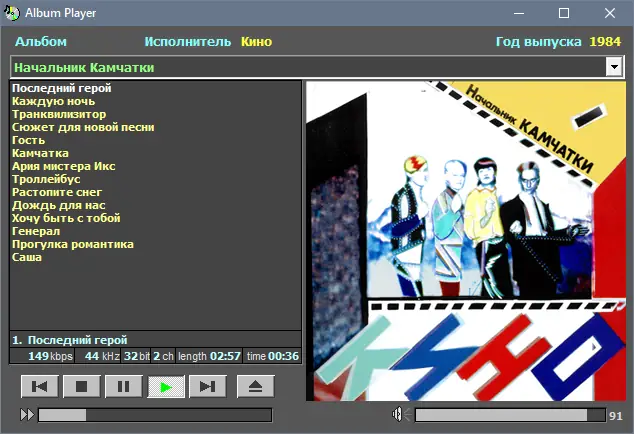Click the artist name Кино
Viewport: 634px width, 434px height.
256,42
